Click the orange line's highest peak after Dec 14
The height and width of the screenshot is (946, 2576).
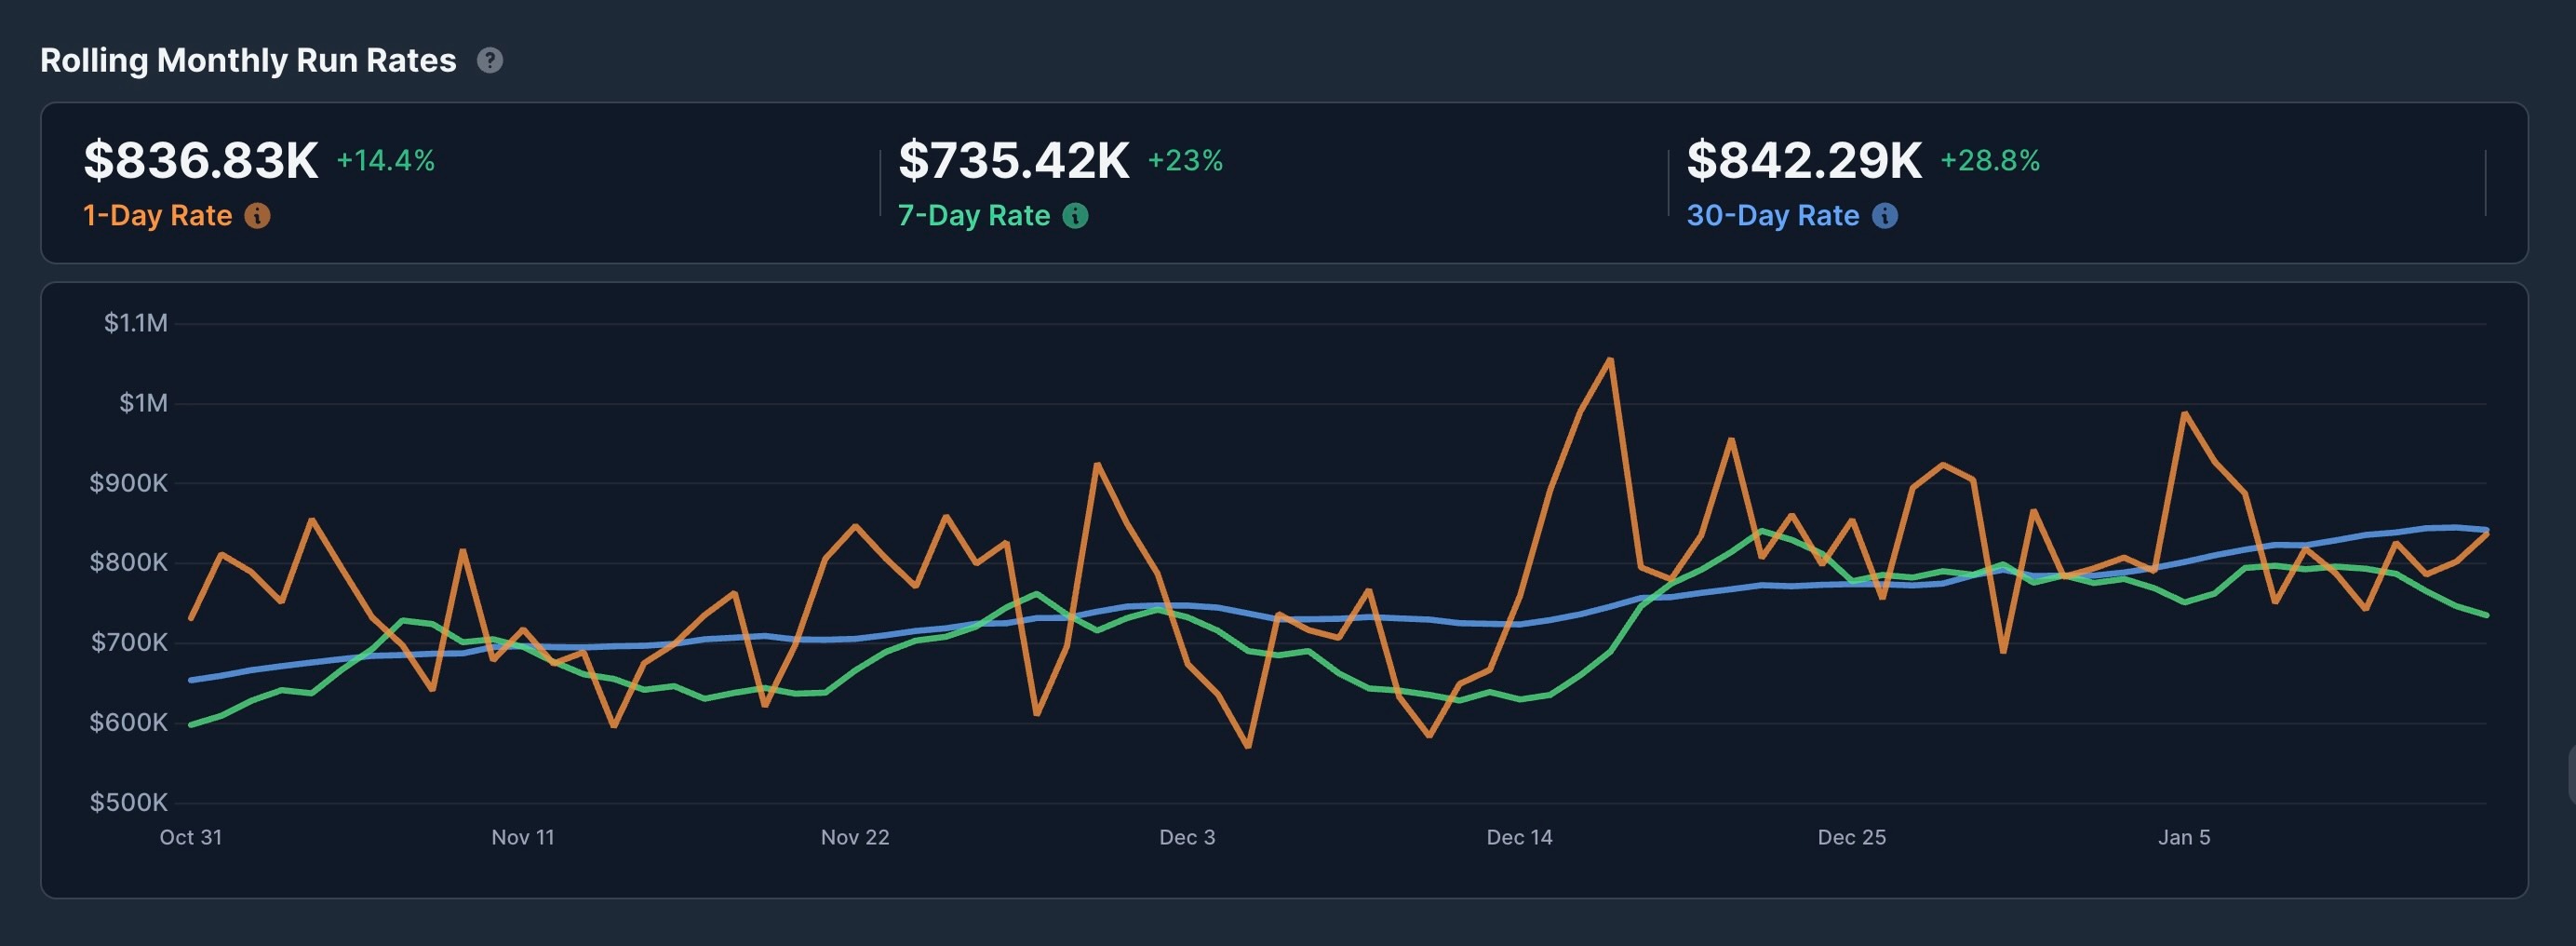(1610, 359)
